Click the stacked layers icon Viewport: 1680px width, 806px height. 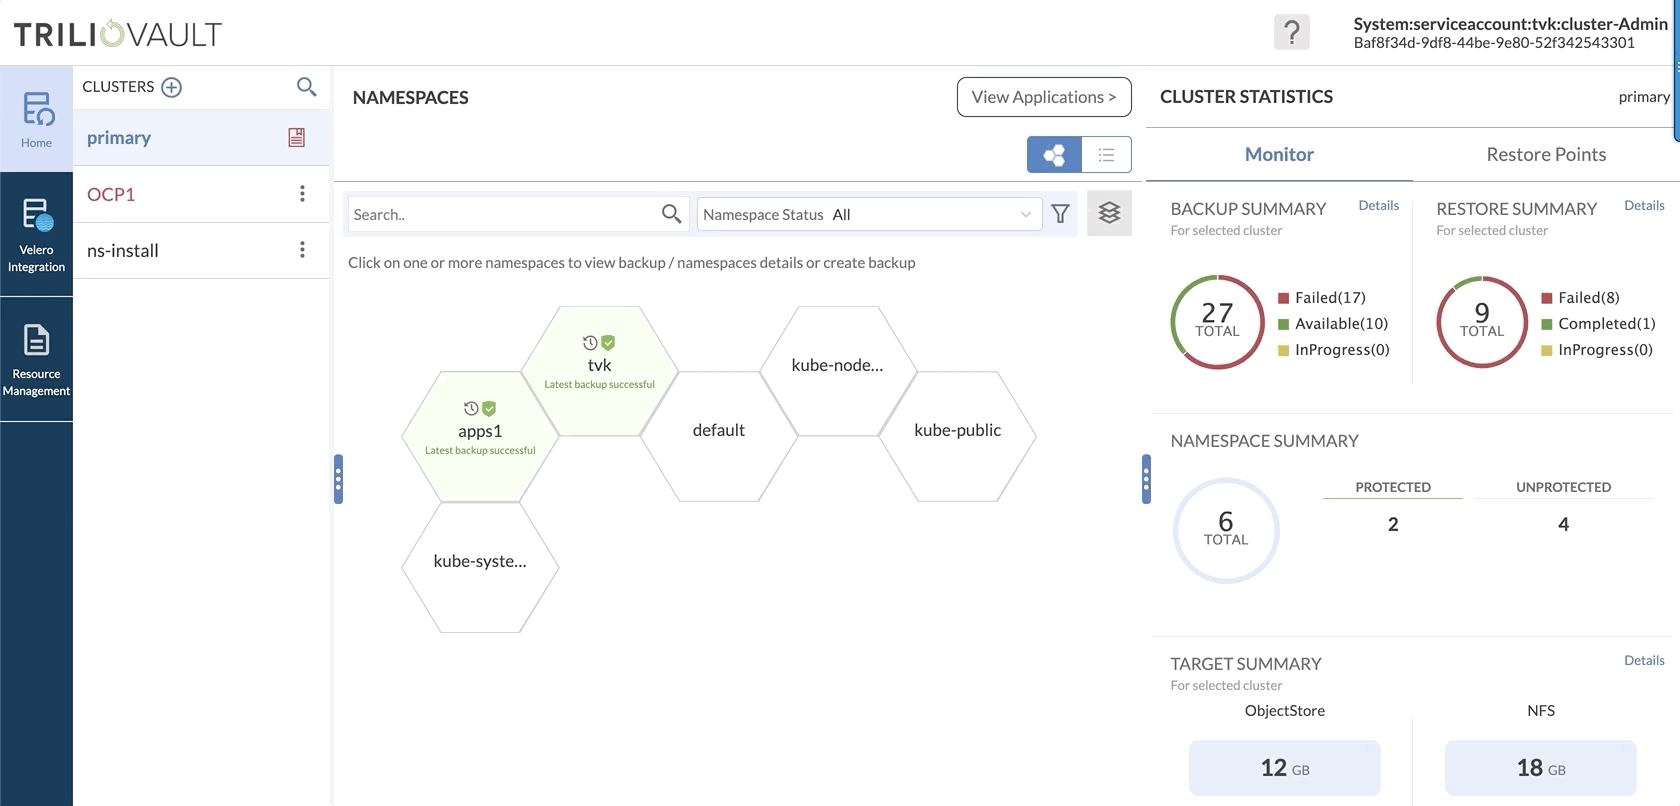pos(1109,213)
